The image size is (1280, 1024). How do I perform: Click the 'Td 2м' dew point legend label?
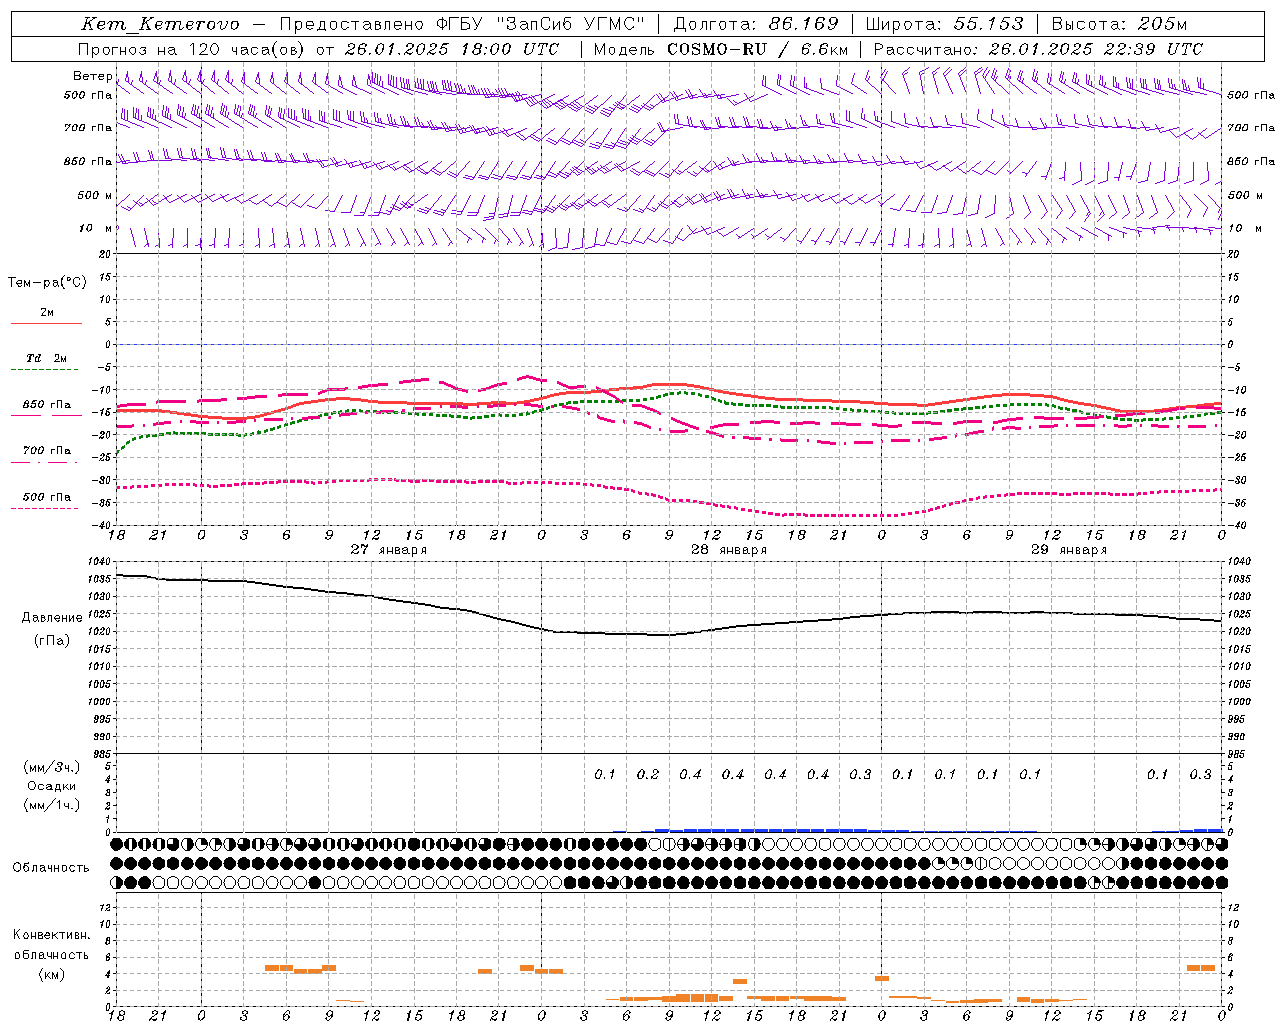(46, 358)
